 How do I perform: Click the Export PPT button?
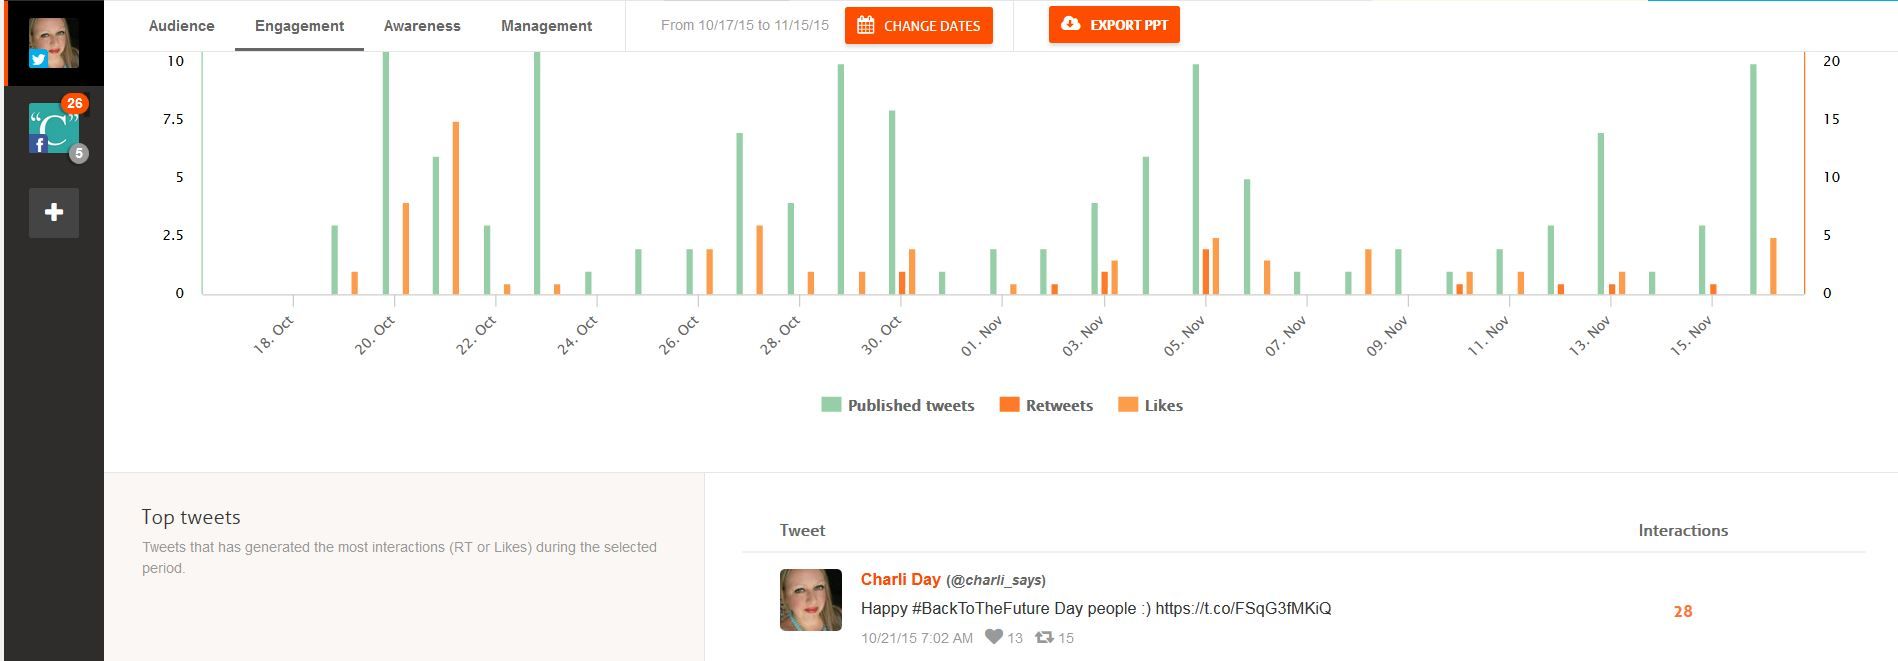(1114, 25)
